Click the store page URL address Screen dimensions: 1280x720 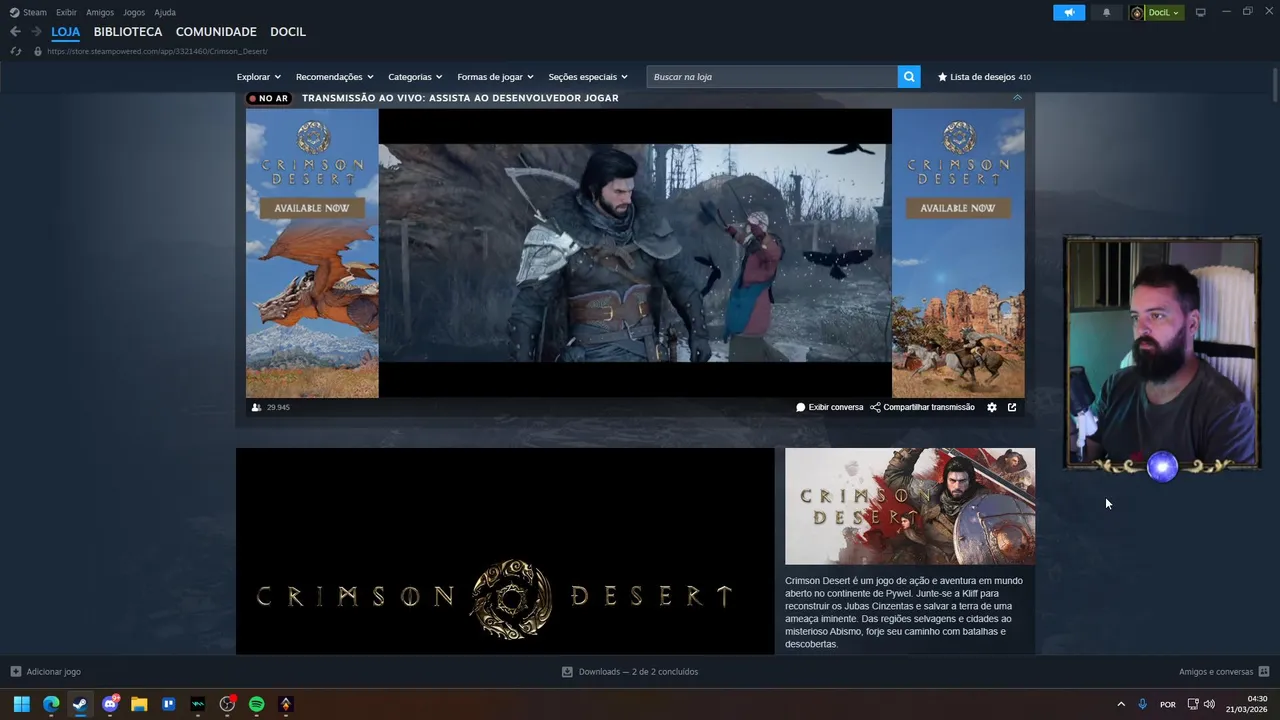[x=157, y=51]
